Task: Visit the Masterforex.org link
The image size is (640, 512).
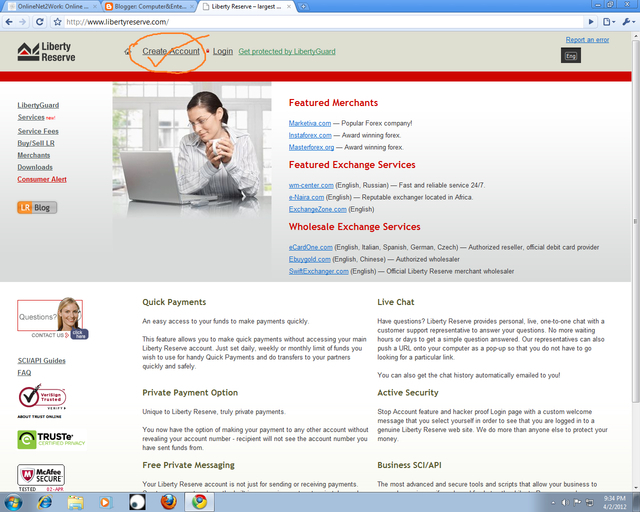Action: tap(311, 147)
